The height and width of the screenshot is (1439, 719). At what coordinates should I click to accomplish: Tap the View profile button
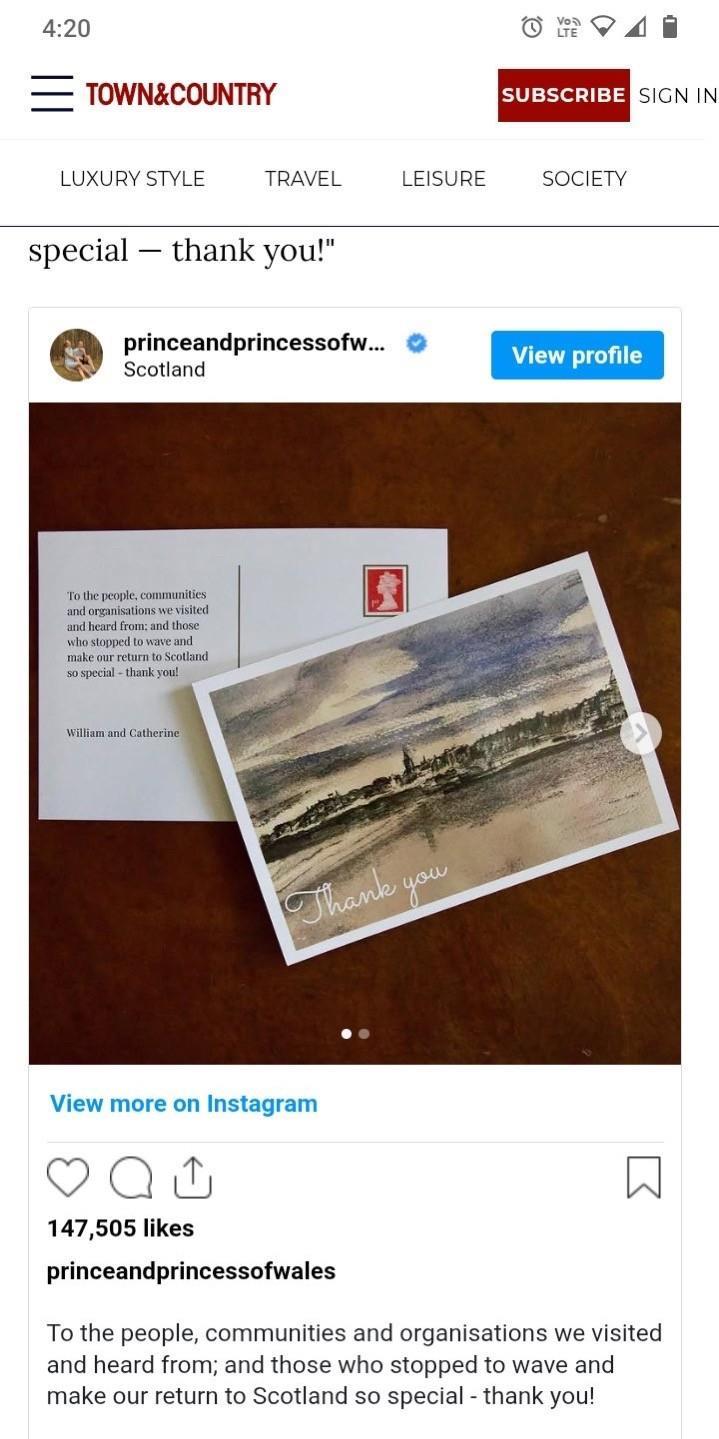(x=577, y=355)
